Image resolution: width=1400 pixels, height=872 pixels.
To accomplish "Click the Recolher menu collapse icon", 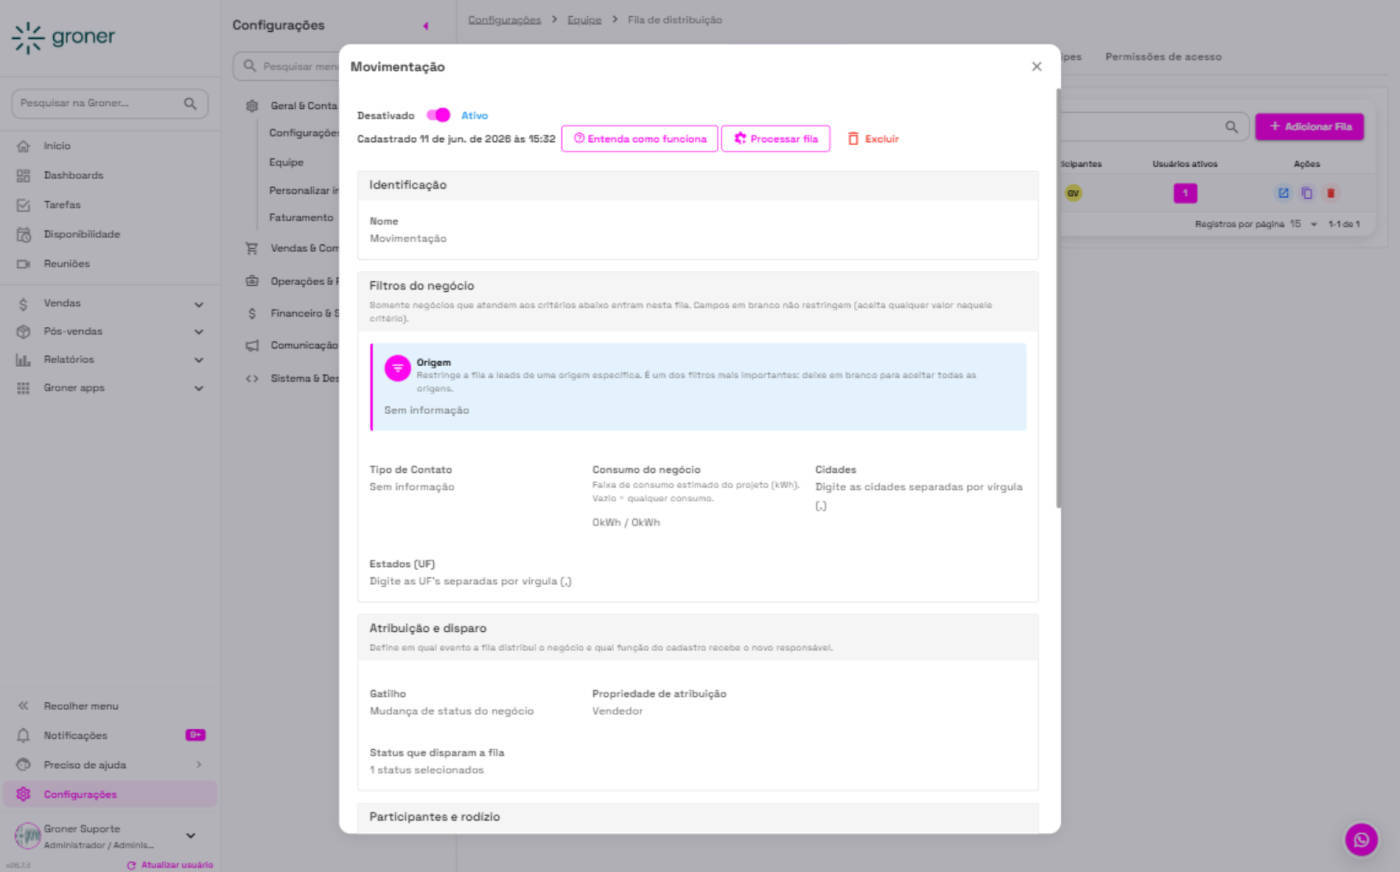I will point(23,706).
